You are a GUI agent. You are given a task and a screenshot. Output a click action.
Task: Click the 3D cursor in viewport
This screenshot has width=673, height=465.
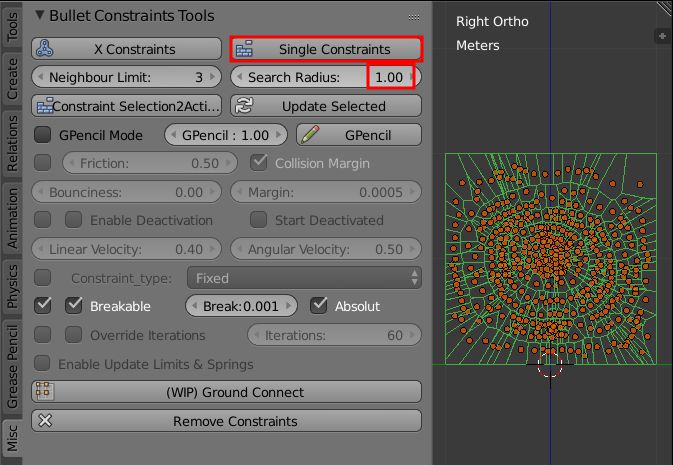(x=550, y=364)
